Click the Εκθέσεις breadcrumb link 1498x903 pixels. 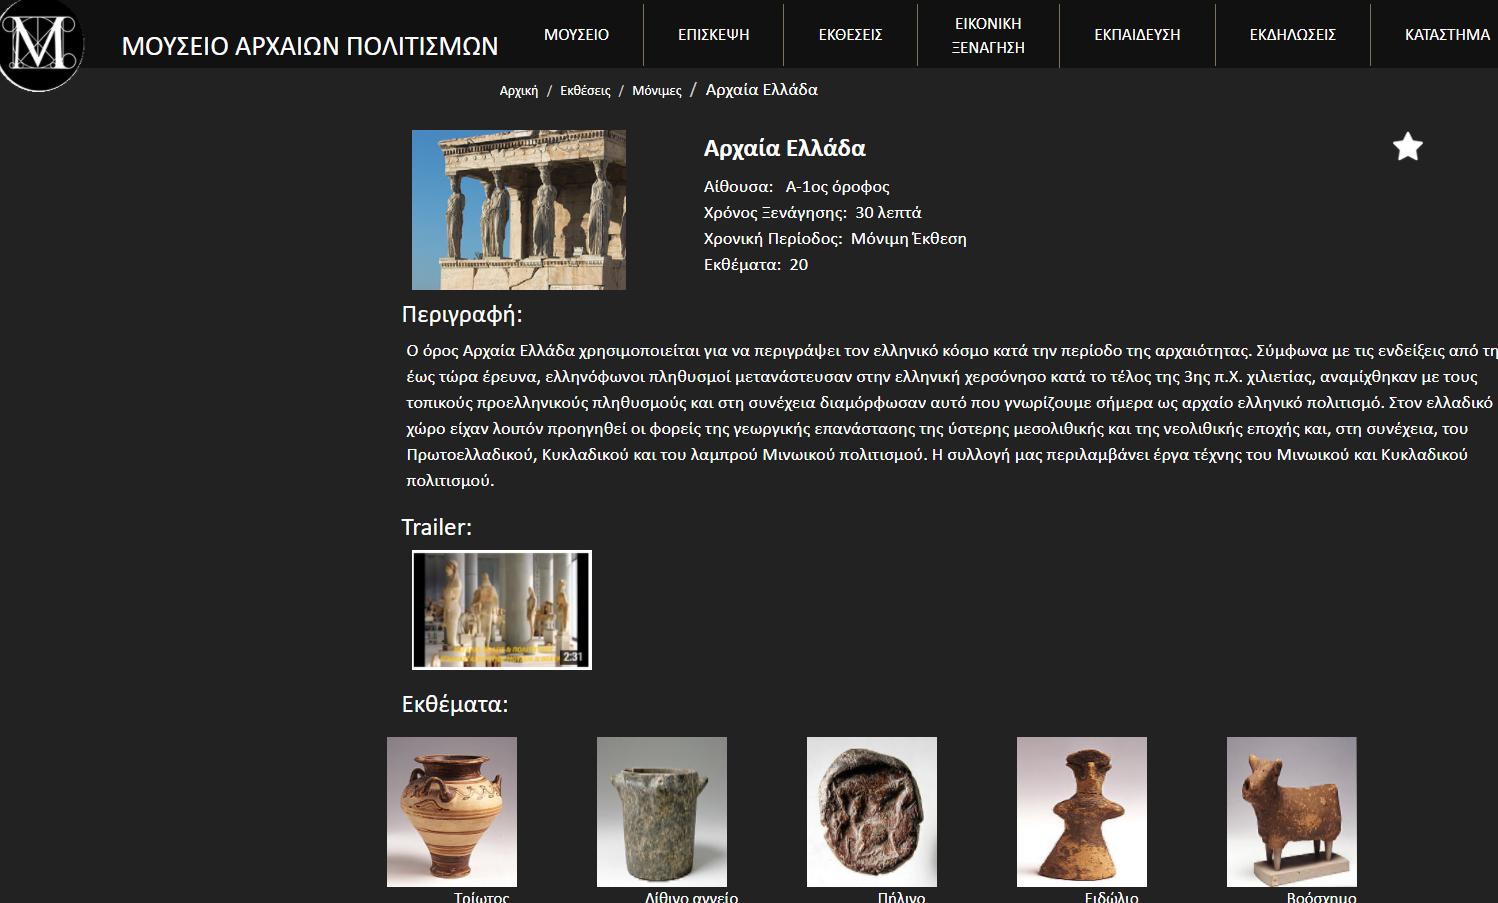tap(585, 91)
